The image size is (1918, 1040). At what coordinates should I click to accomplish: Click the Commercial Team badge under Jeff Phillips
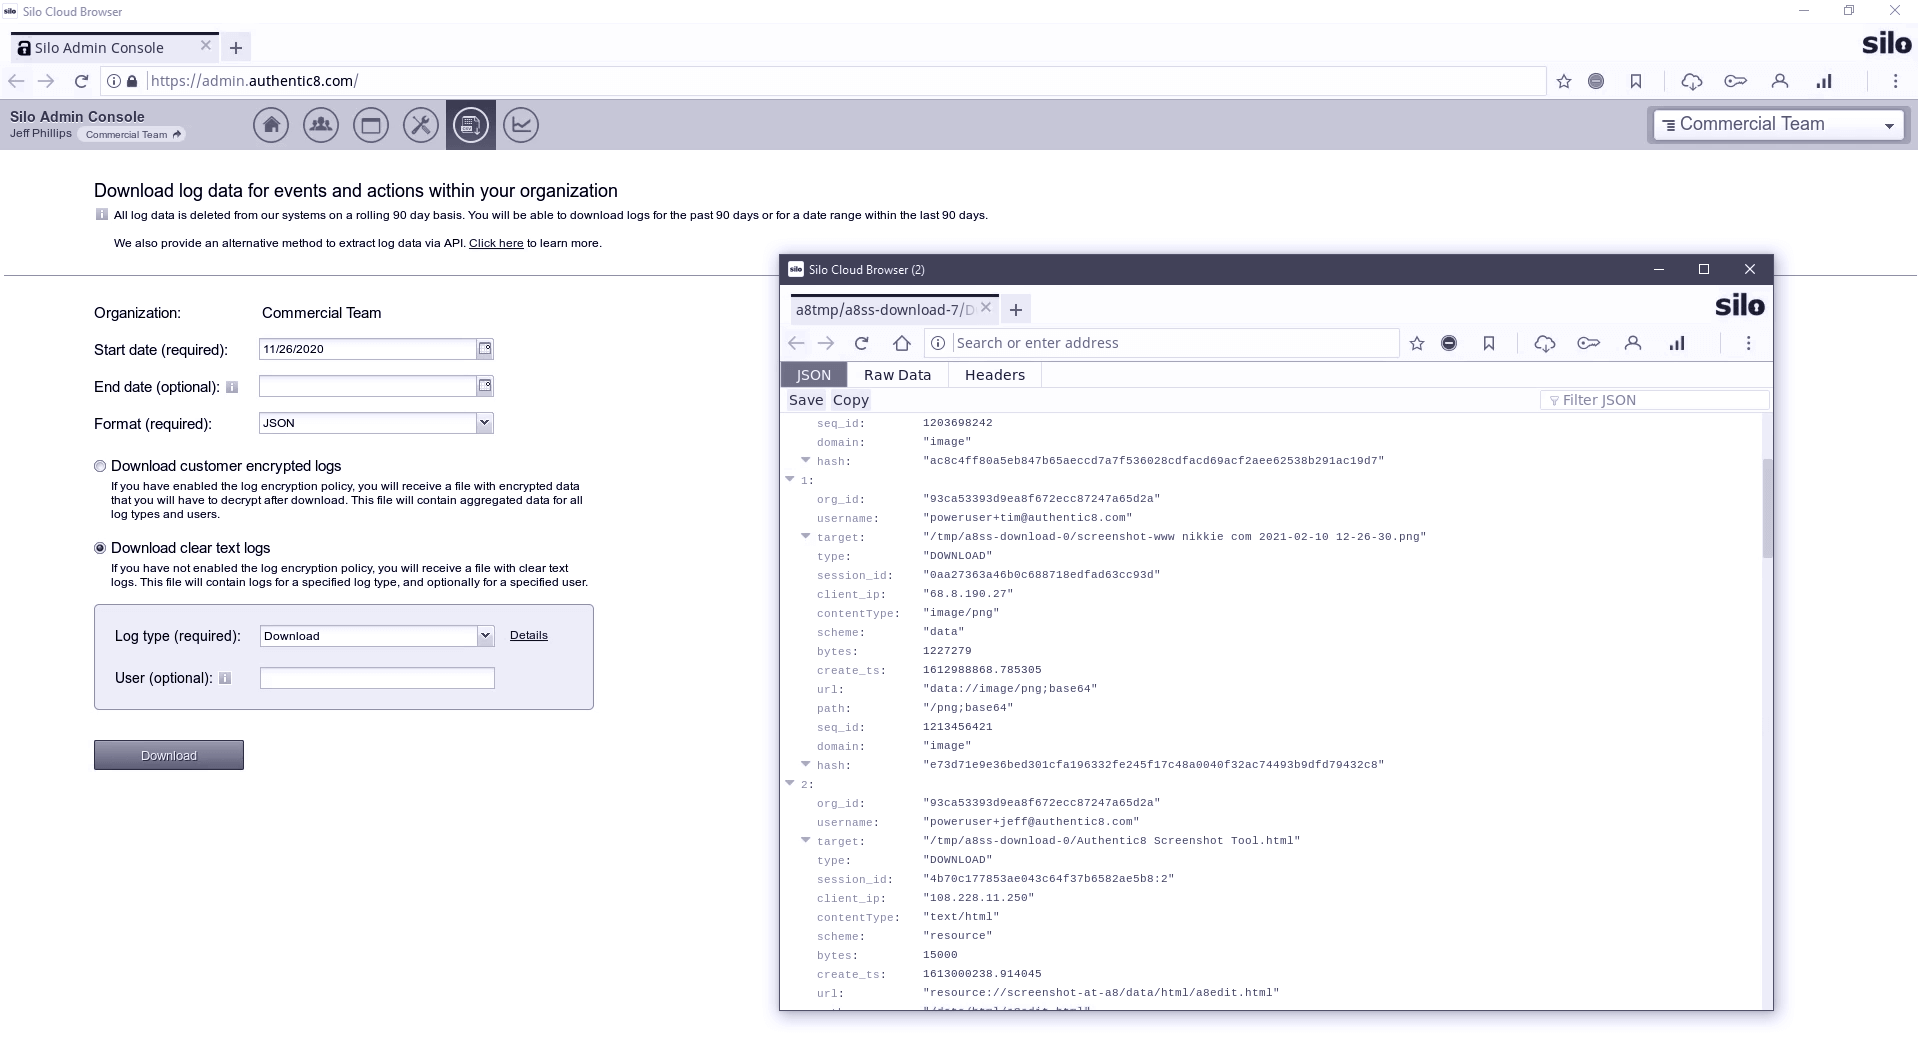[132, 134]
